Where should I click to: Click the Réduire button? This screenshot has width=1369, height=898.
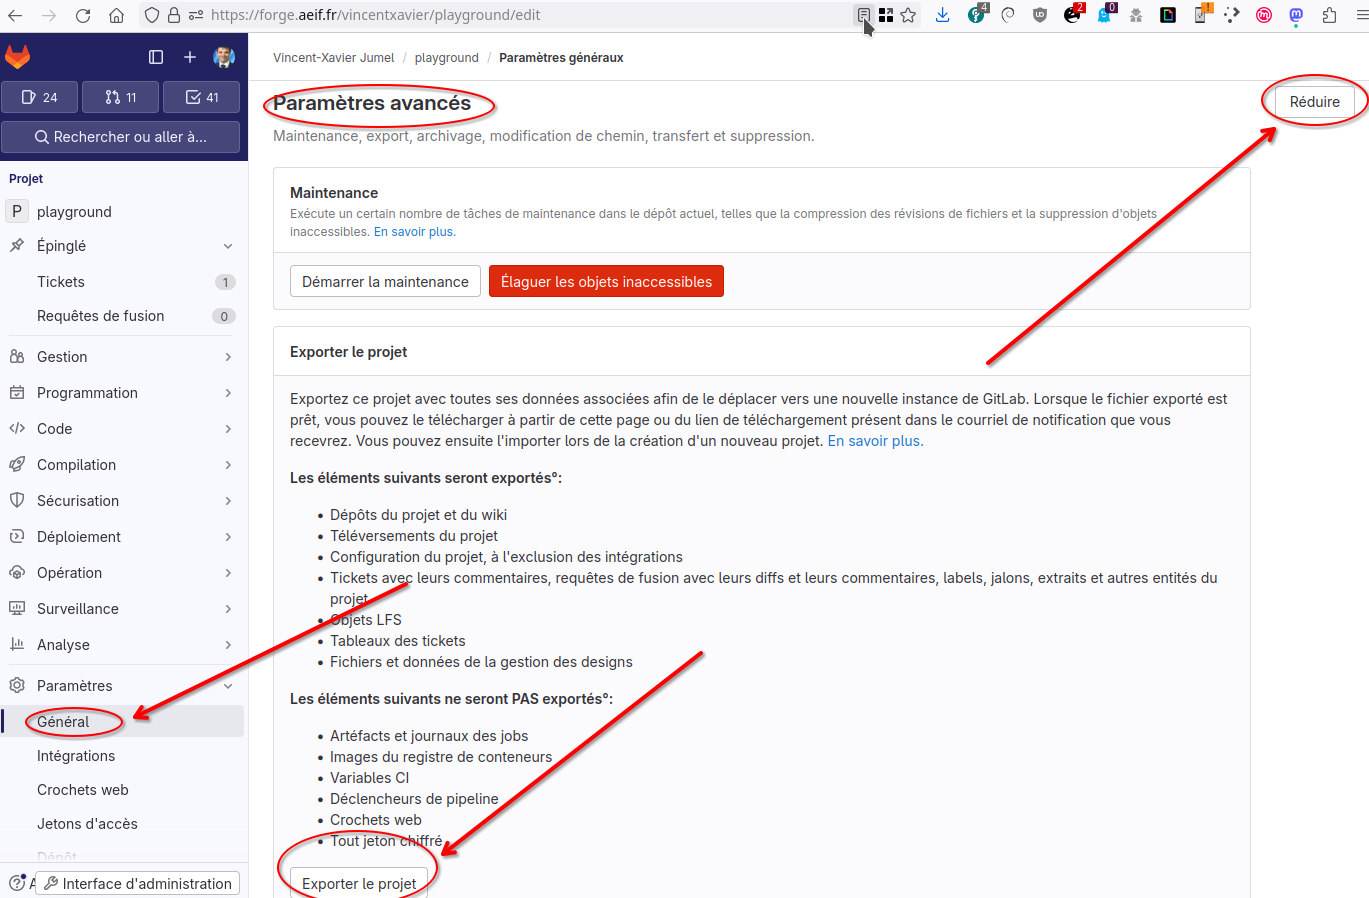[x=1314, y=102]
